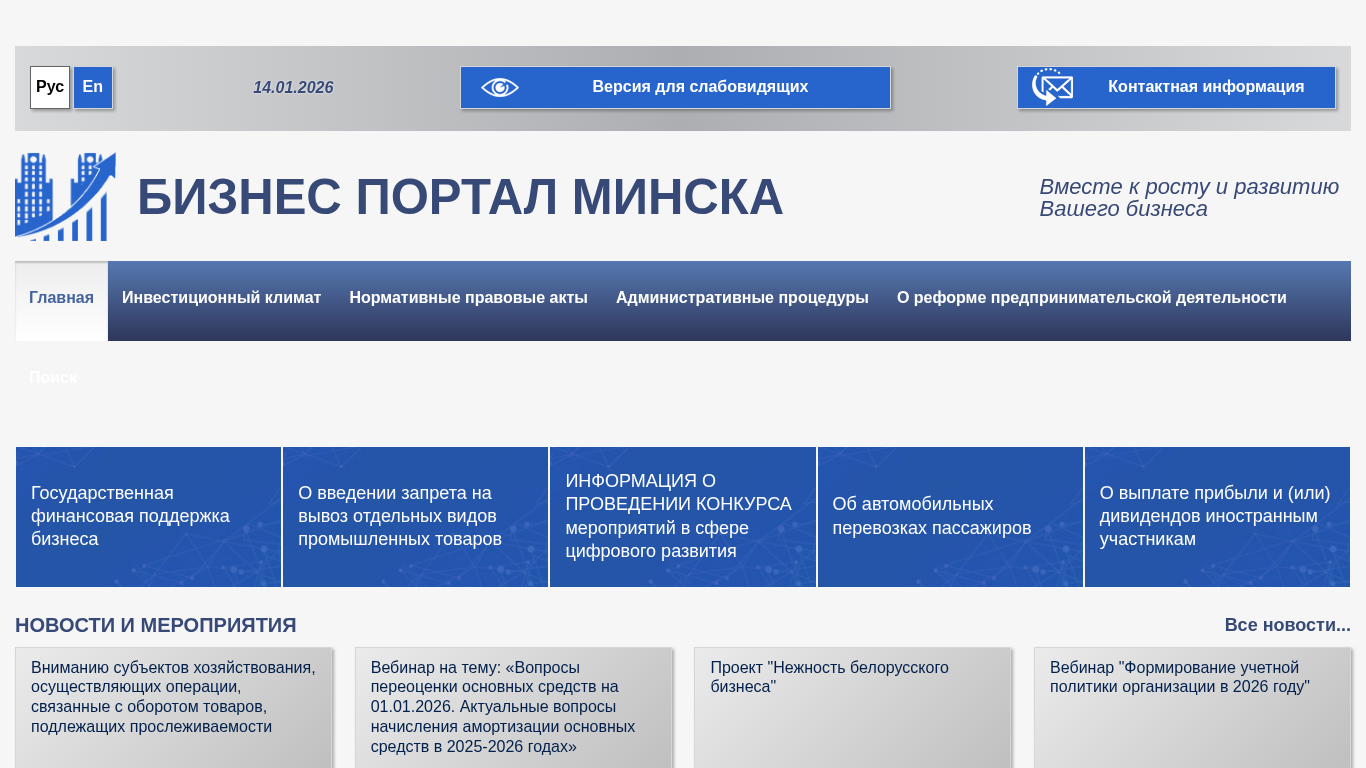Switch language to En

(93, 87)
